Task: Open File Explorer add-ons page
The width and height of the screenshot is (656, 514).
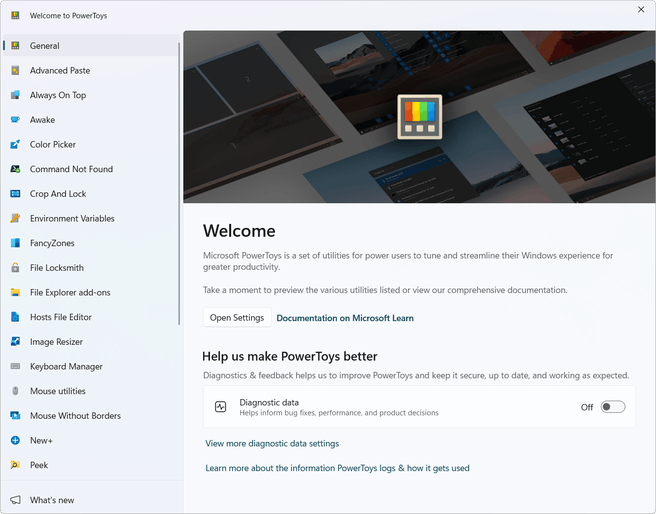Action: 91,292
